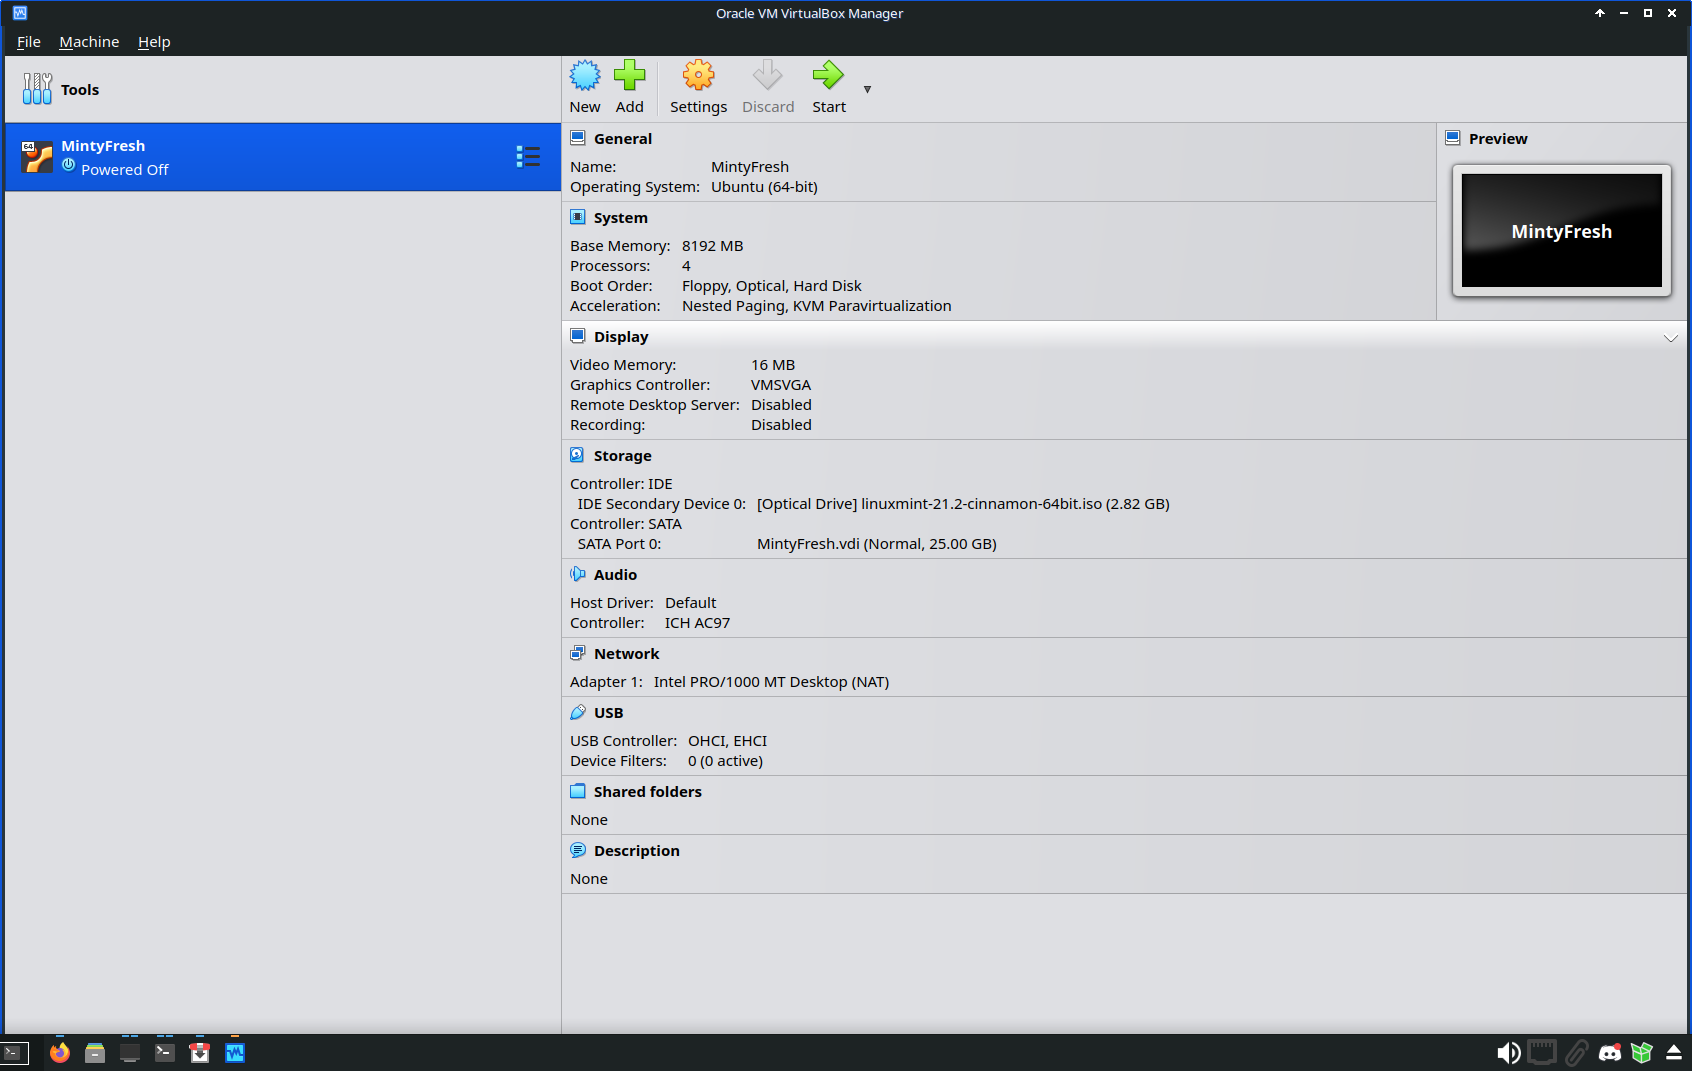Image resolution: width=1692 pixels, height=1071 pixels.
Task: Click the USB section plug icon
Action: (578, 712)
